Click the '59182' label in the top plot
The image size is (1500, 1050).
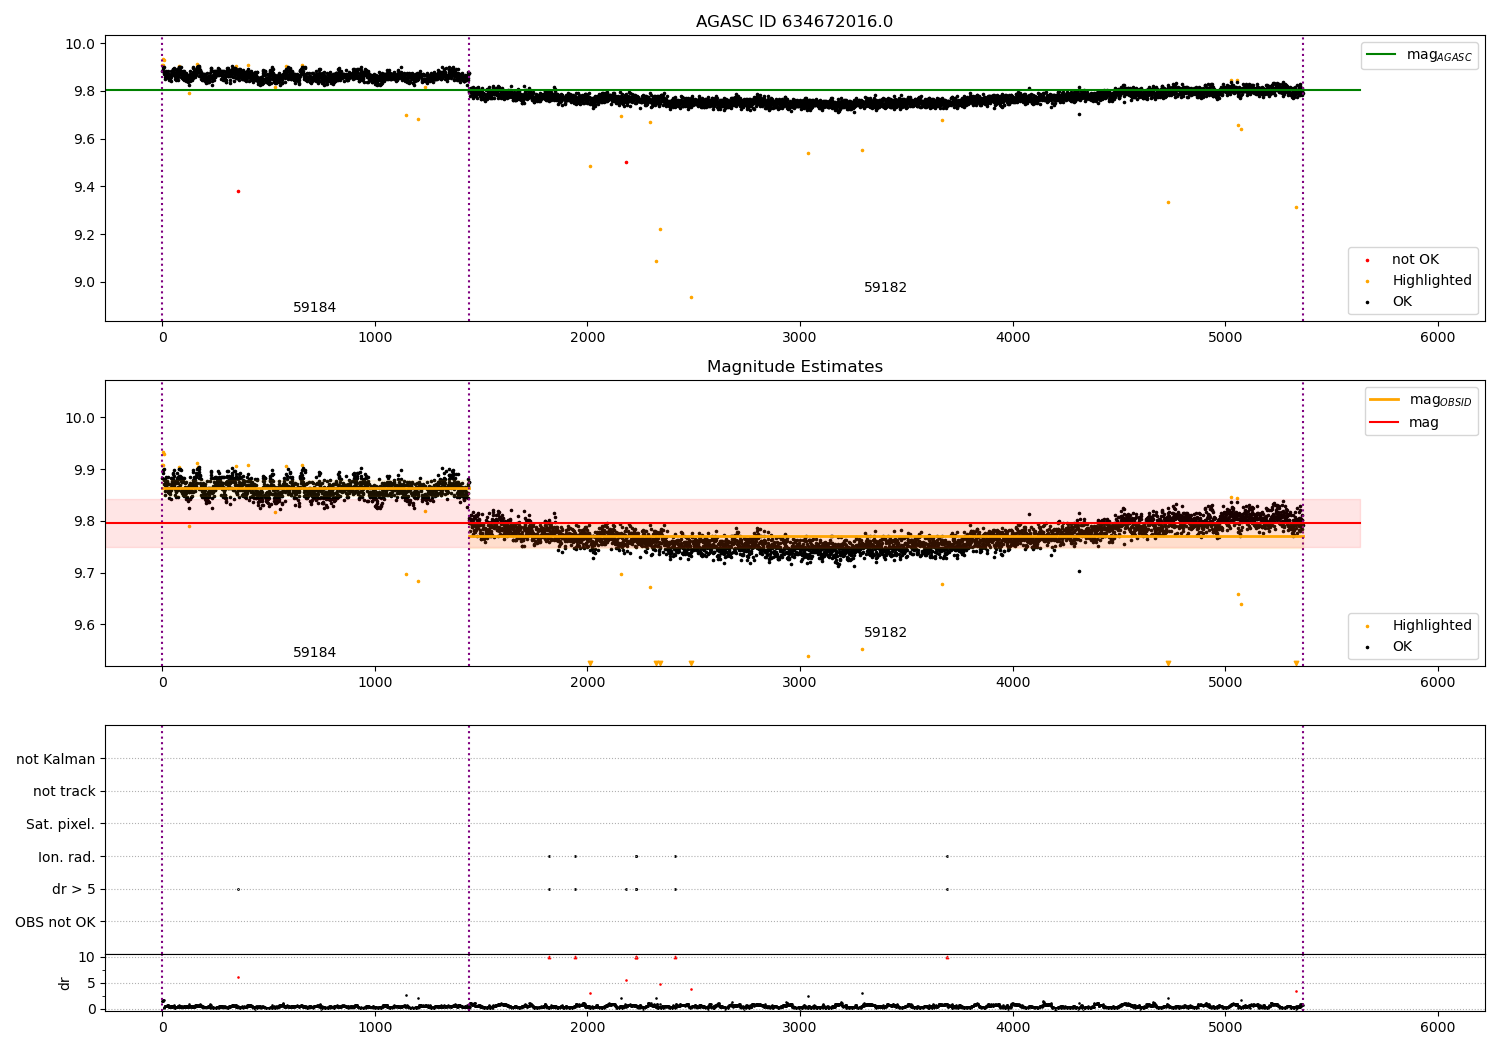[x=885, y=288]
